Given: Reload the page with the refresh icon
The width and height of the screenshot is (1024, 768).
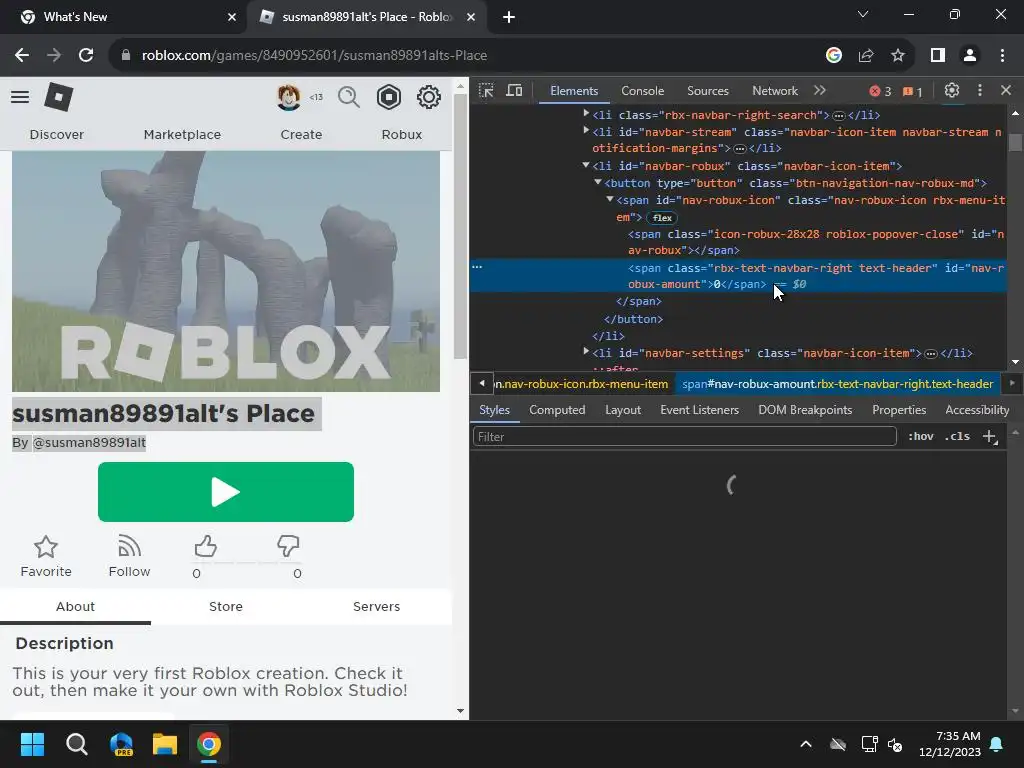Looking at the screenshot, I should 86,56.
